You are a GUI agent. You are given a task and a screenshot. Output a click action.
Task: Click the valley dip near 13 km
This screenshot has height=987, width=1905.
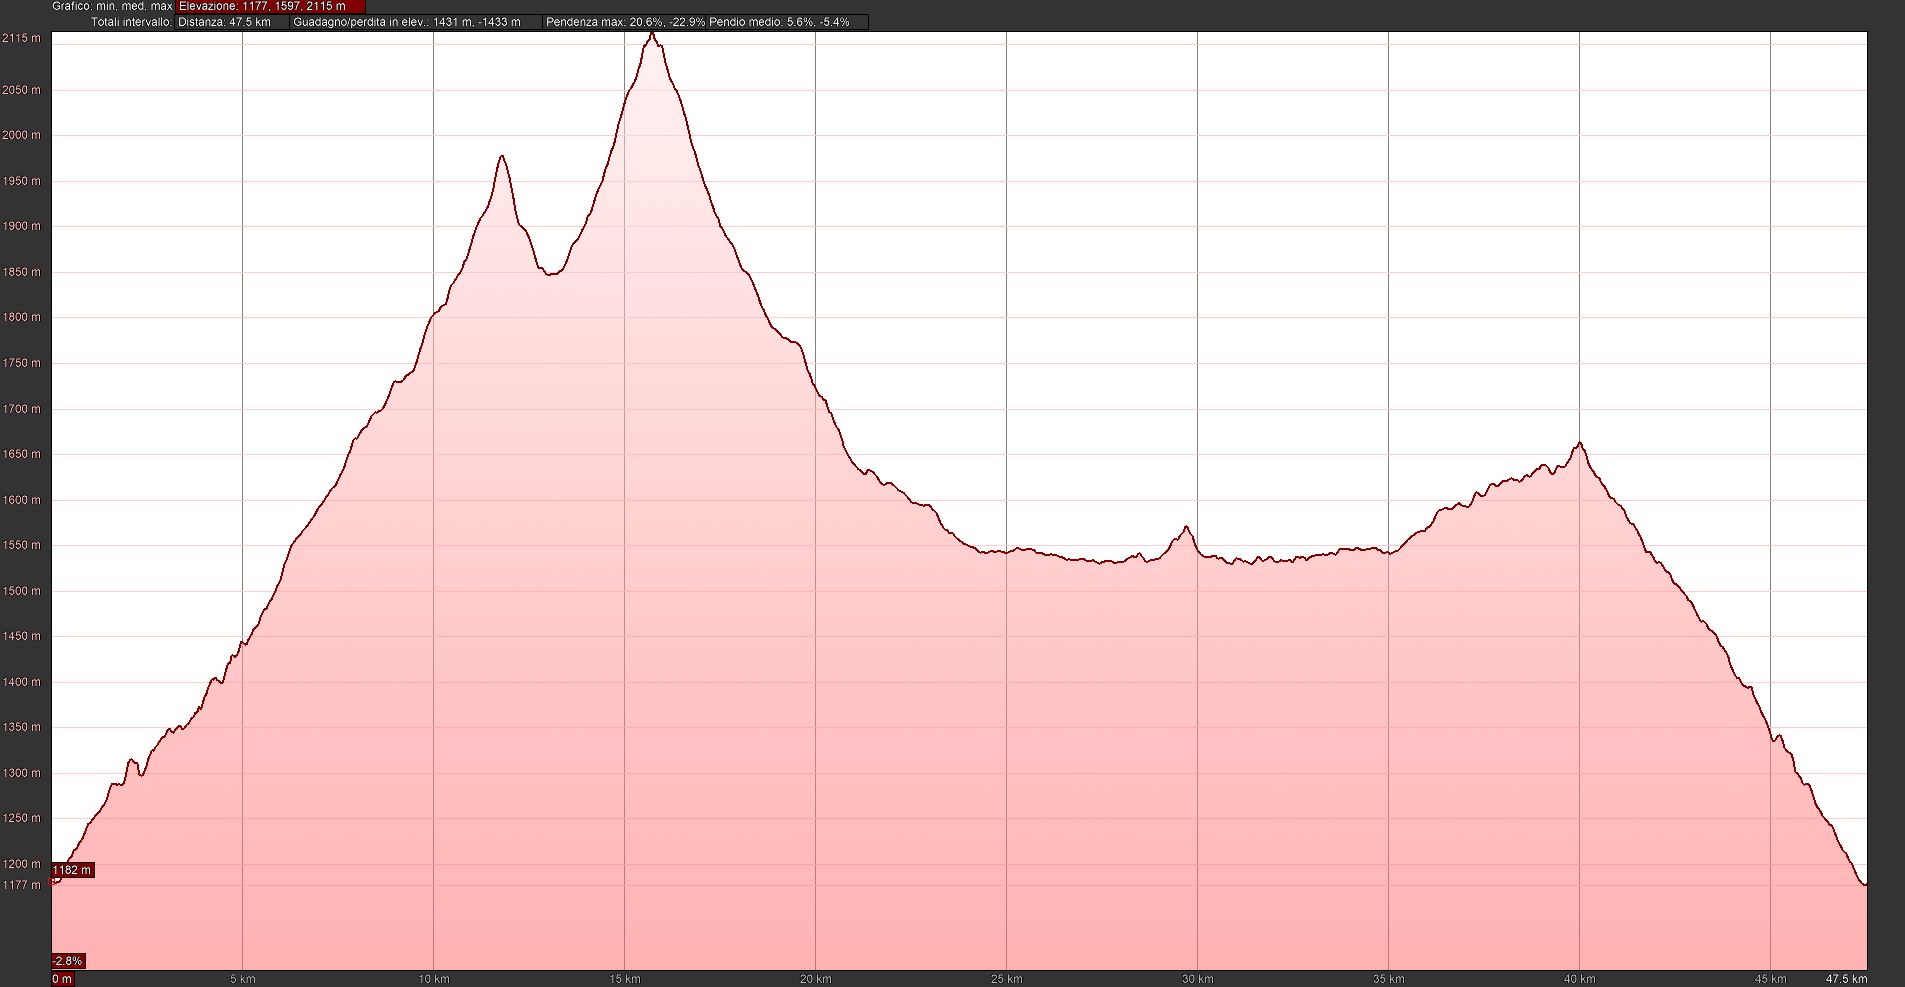pyautogui.click(x=551, y=273)
